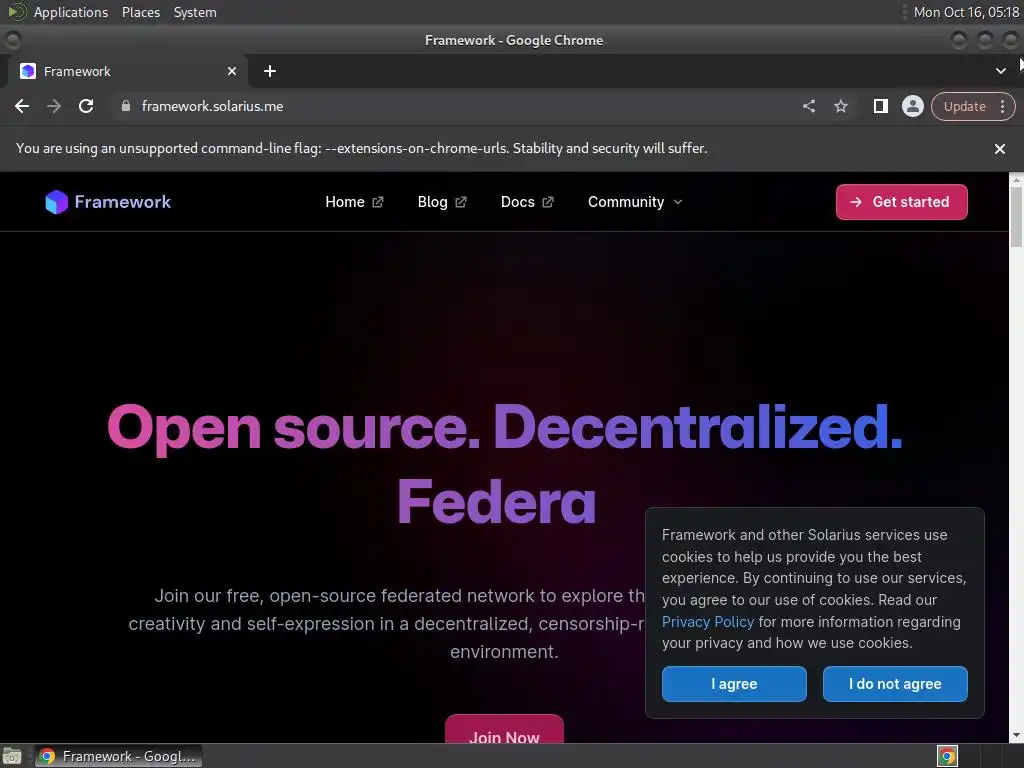Select the Framework tab
The height and width of the screenshot is (768, 1024).
pos(127,71)
